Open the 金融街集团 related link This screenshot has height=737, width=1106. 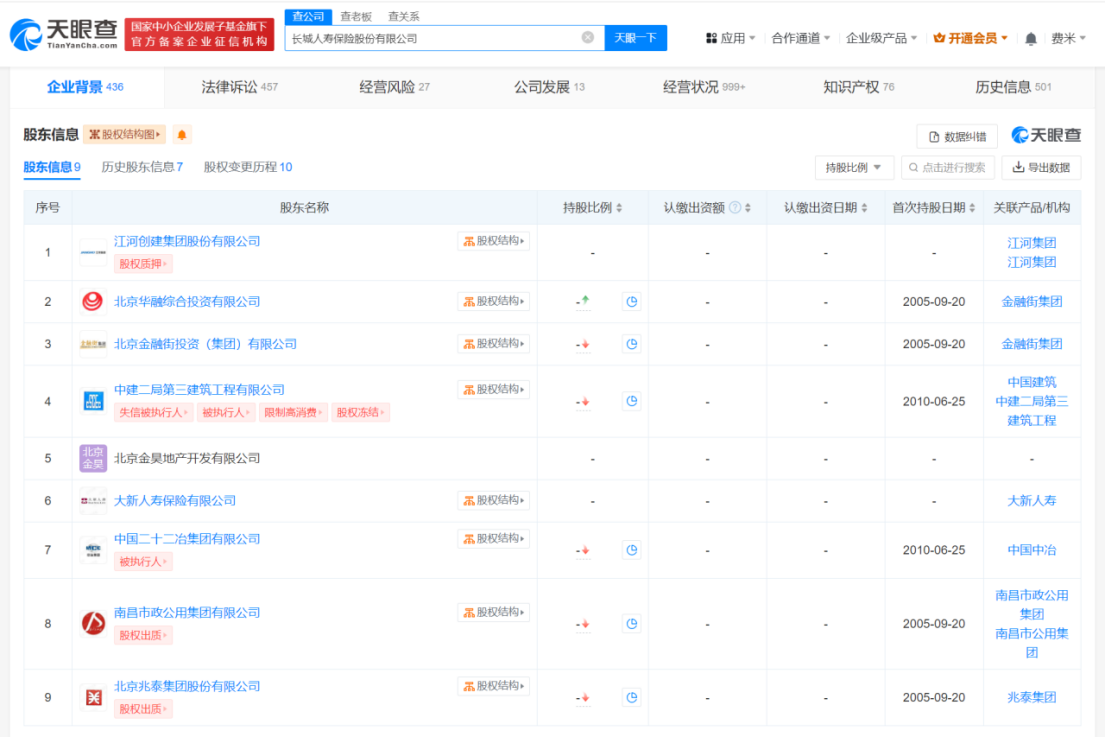(1030, 302)
